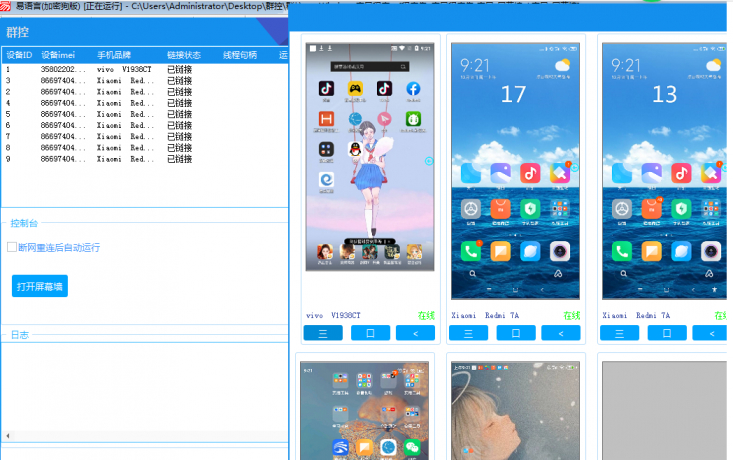Screen dimensions: 733x460
Task: Tap the yellow gamepad icon on vivo screen
Action: click(x=355, y=88)
